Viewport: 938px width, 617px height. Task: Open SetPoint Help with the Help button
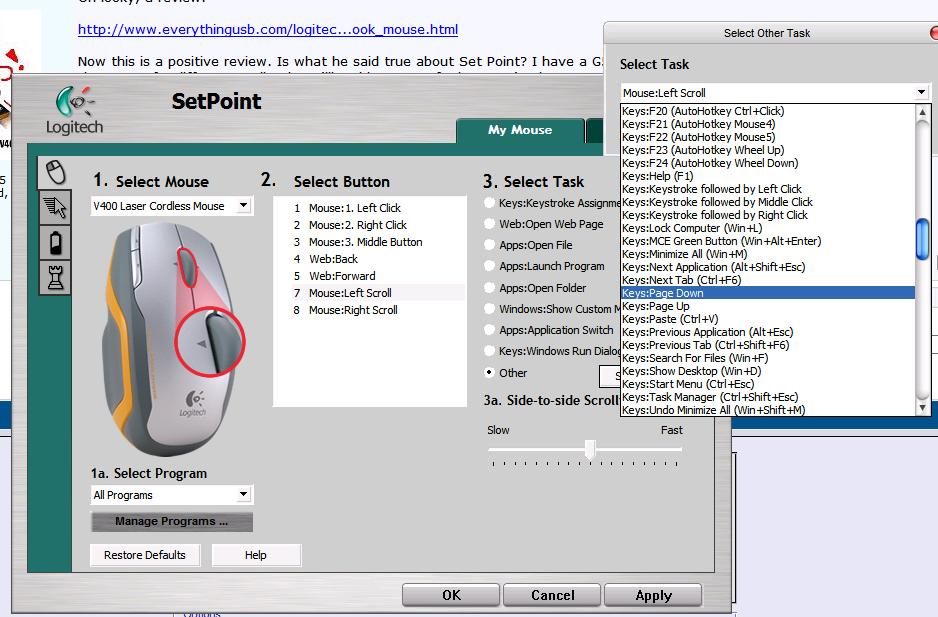point(256,555)
